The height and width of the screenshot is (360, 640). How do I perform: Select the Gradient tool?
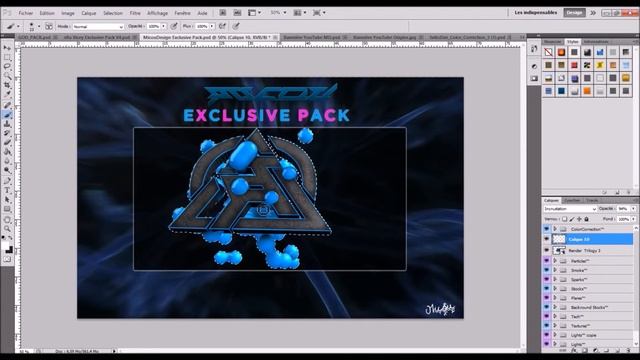(x=7, y=152)
